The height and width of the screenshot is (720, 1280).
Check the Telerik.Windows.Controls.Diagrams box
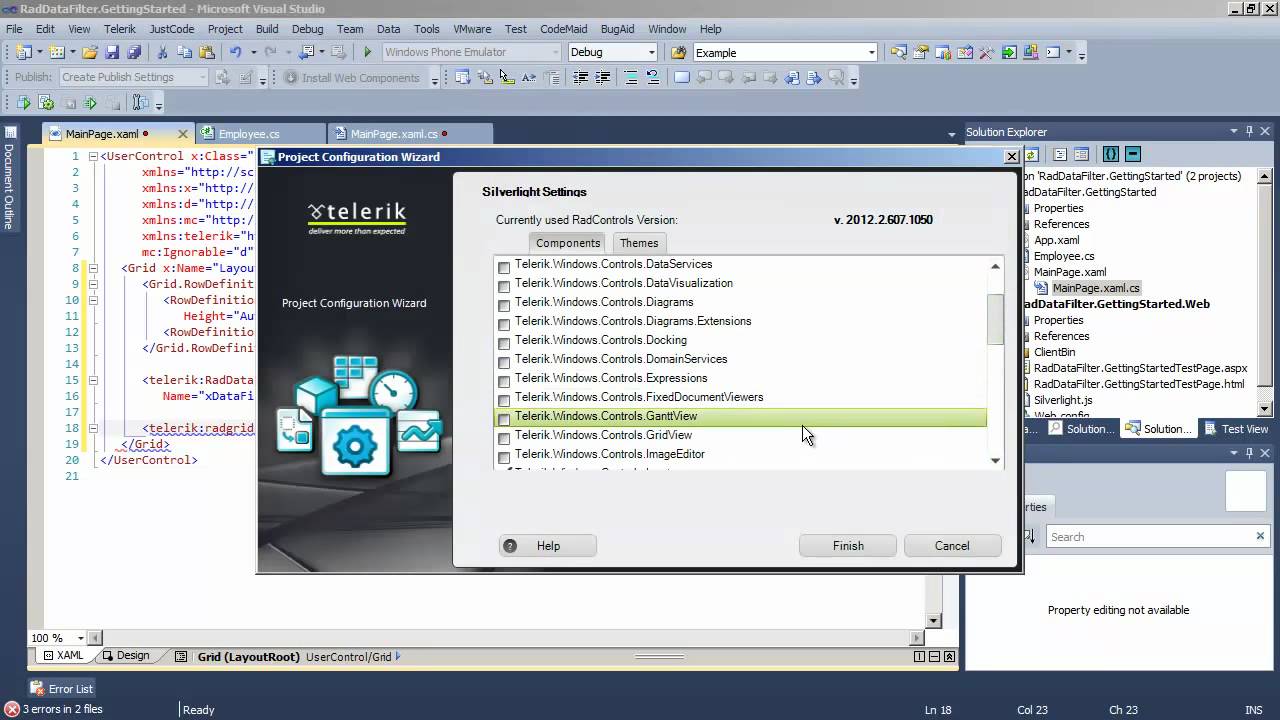point(504,304)
